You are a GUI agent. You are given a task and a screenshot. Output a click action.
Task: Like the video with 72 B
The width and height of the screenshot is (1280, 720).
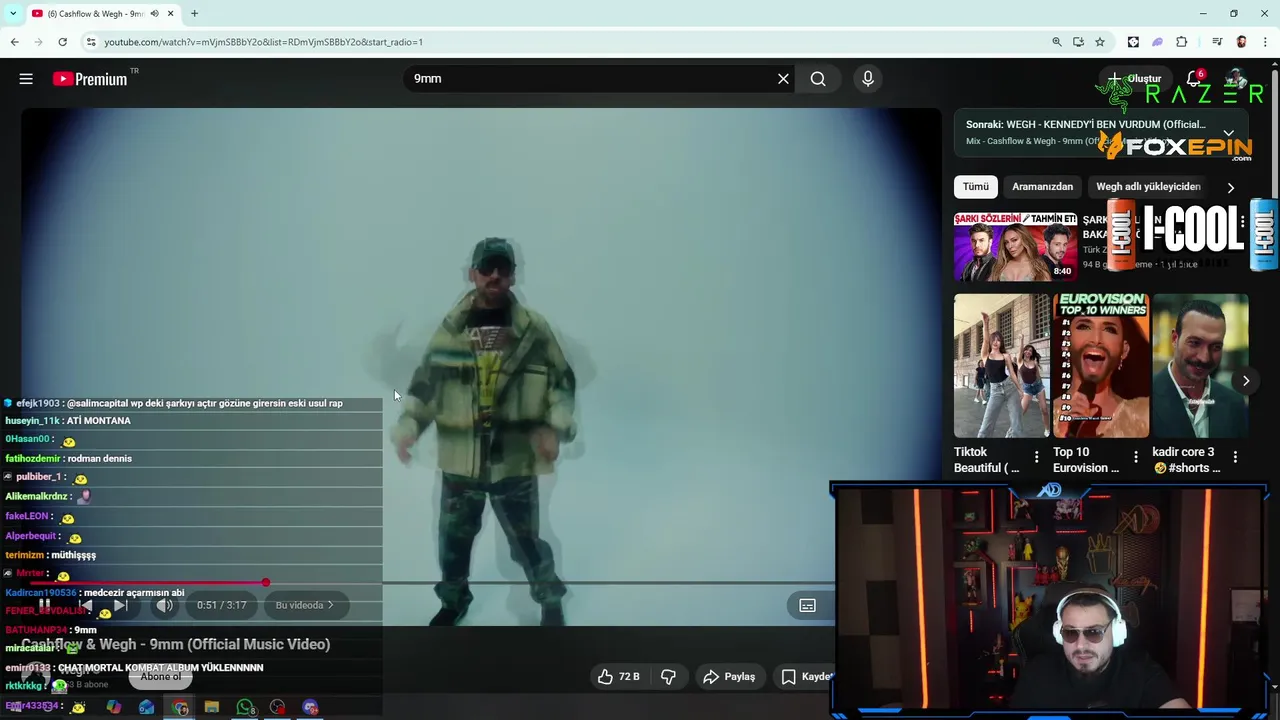[x=618, y=677]
